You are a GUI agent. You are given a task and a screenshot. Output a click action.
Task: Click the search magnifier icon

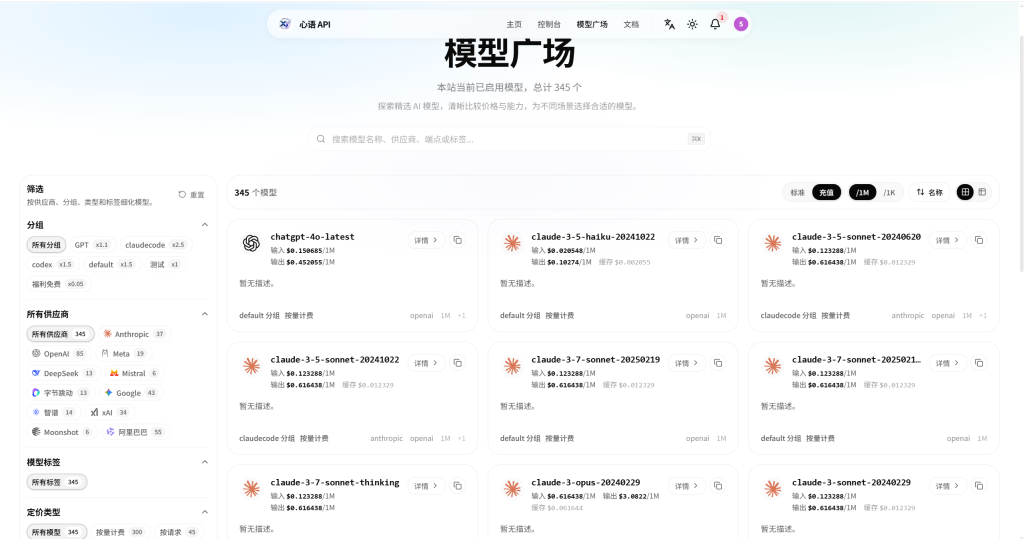[x=321, y=139]
